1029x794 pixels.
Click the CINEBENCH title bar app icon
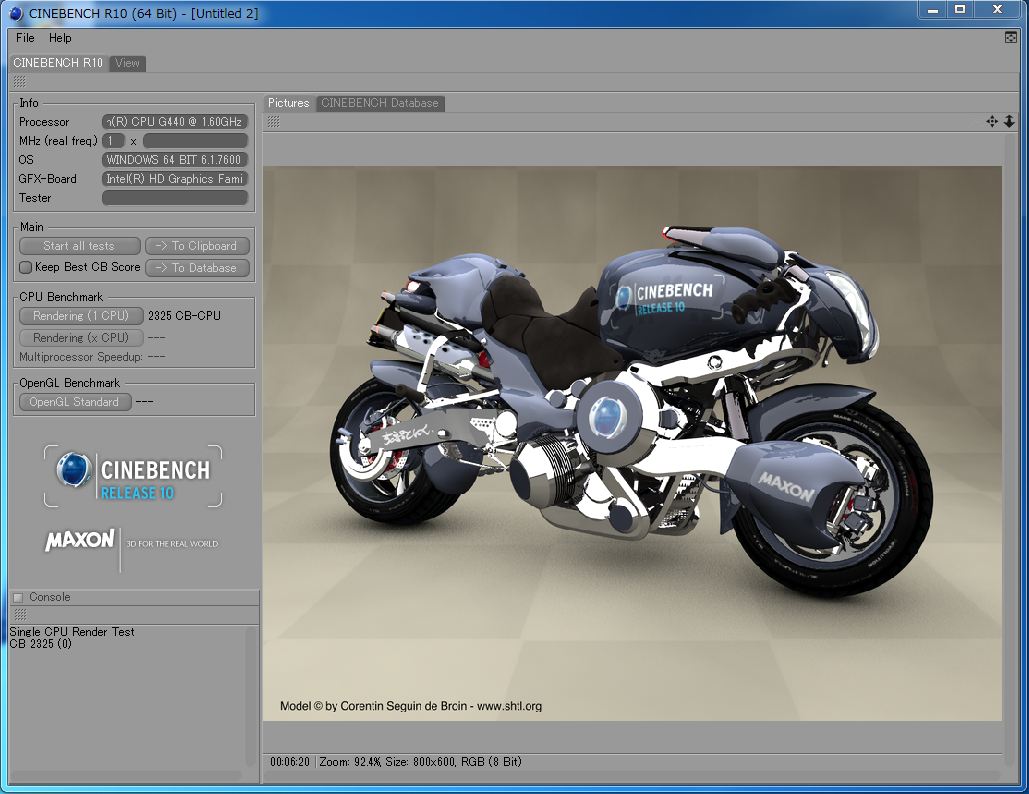tap(15, 12)
